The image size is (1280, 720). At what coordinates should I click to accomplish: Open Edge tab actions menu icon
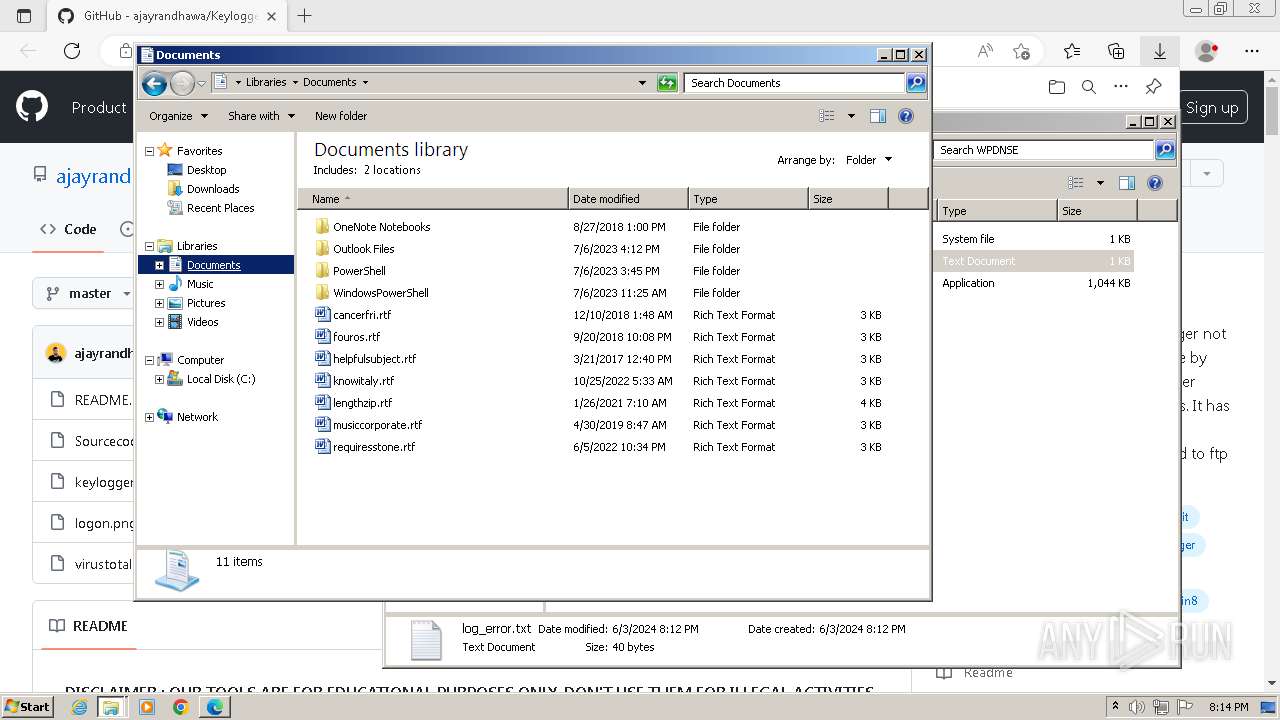[x=24, y=16]
